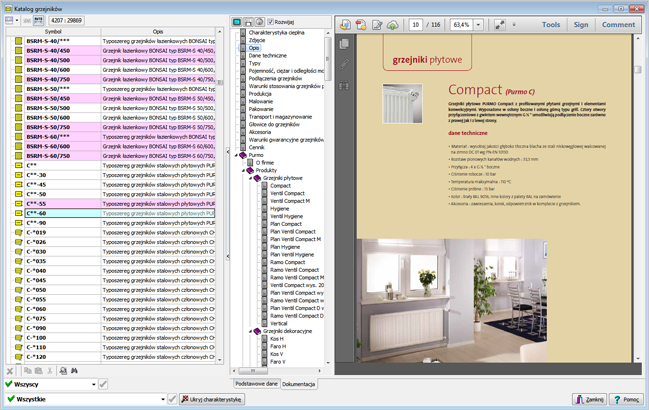Click the collapse splitter arrow between table and tree
The image size is (649, 410).
tap(228, 151)
